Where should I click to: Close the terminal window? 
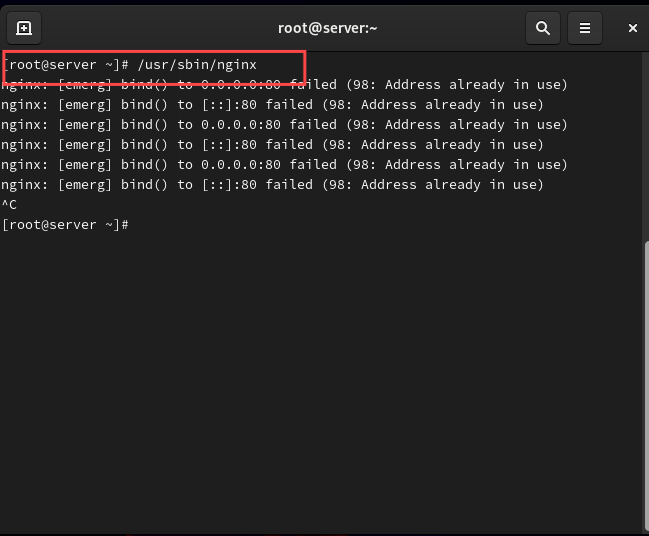[x=632, y=28]
